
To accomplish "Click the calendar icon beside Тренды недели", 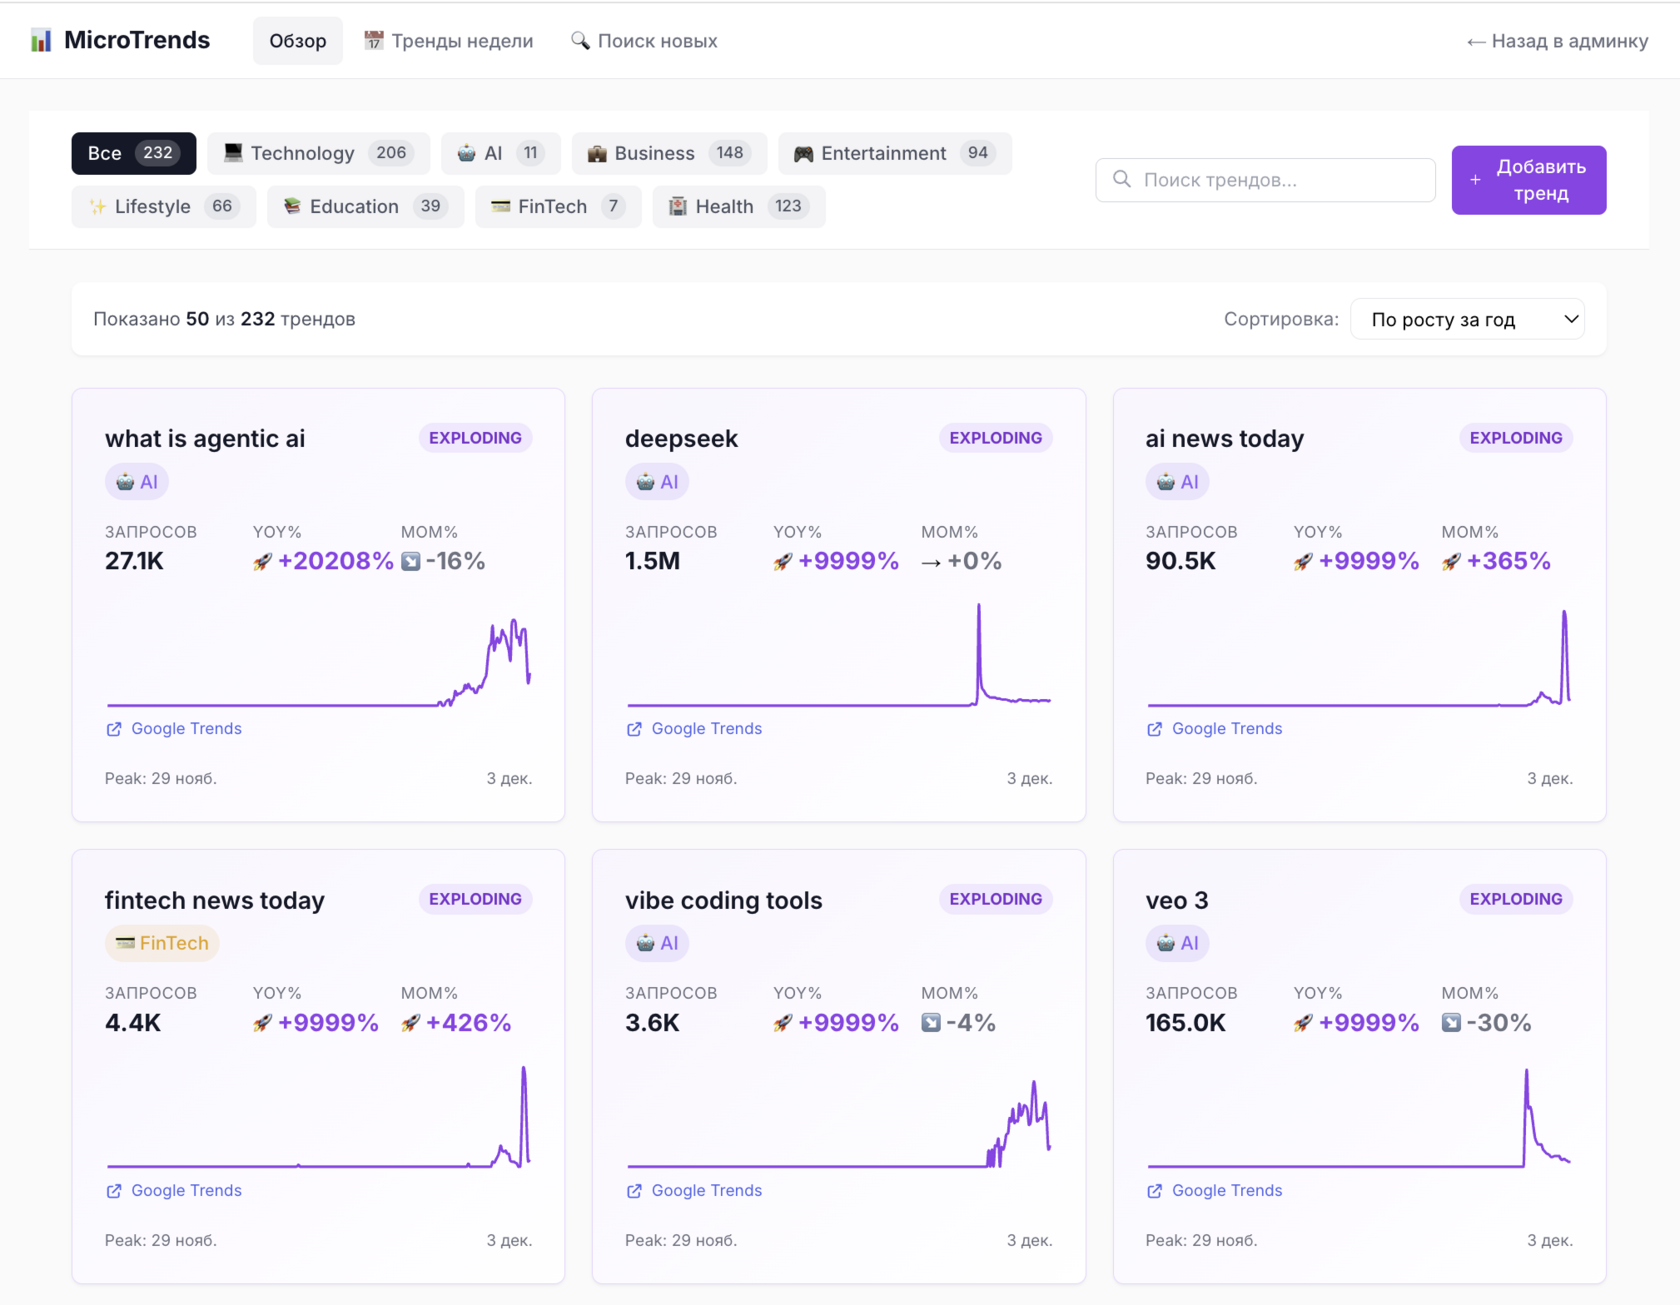I will (x=374, y=41).
